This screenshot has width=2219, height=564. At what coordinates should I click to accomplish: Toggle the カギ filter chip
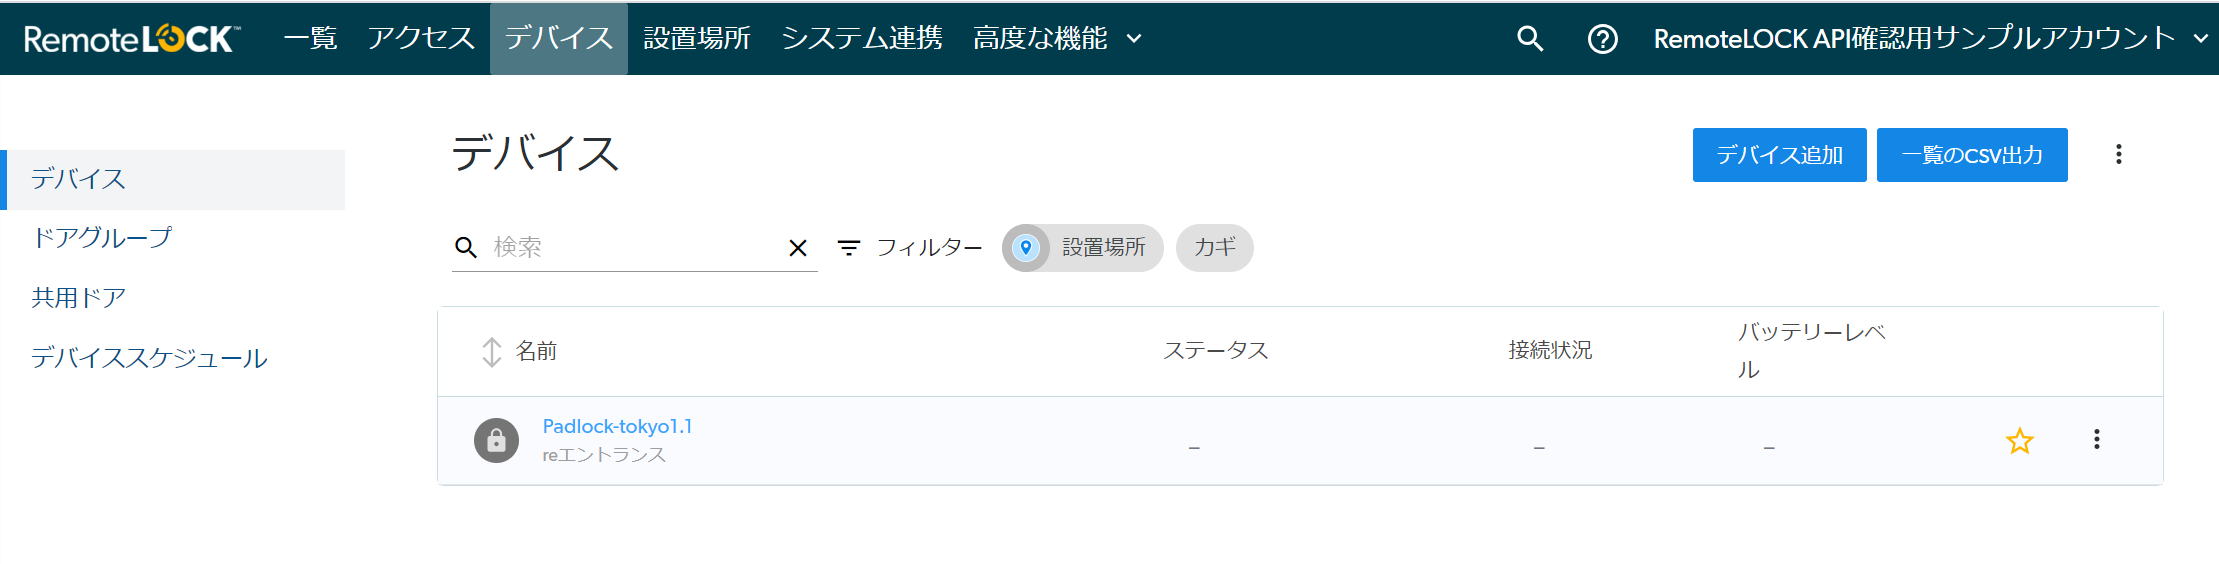tap(1215, 248)
